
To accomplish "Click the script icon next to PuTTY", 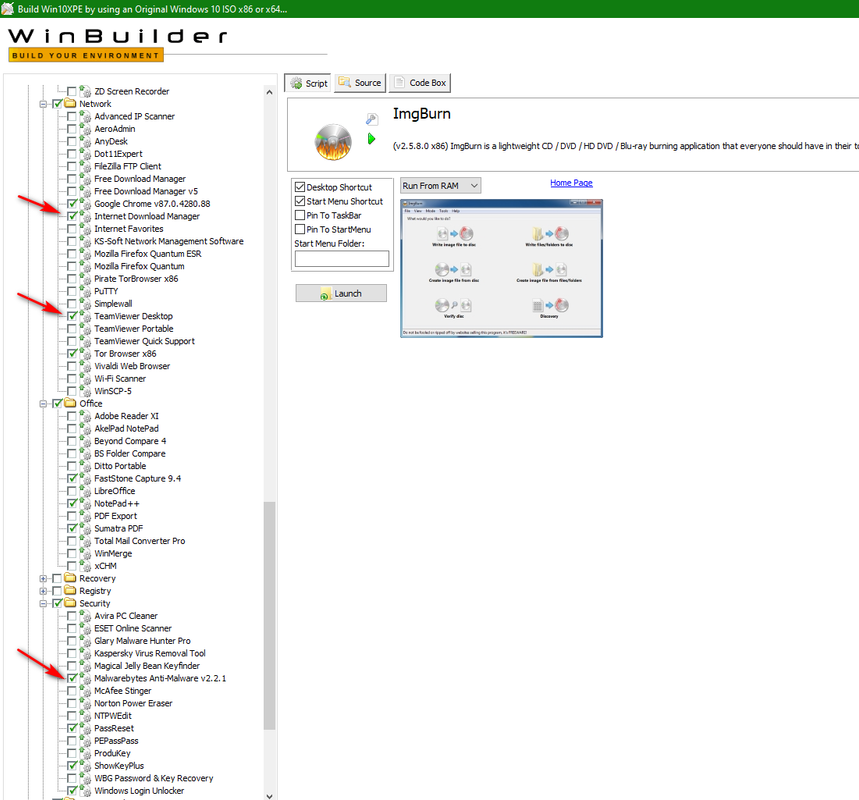I will (85, 291).
